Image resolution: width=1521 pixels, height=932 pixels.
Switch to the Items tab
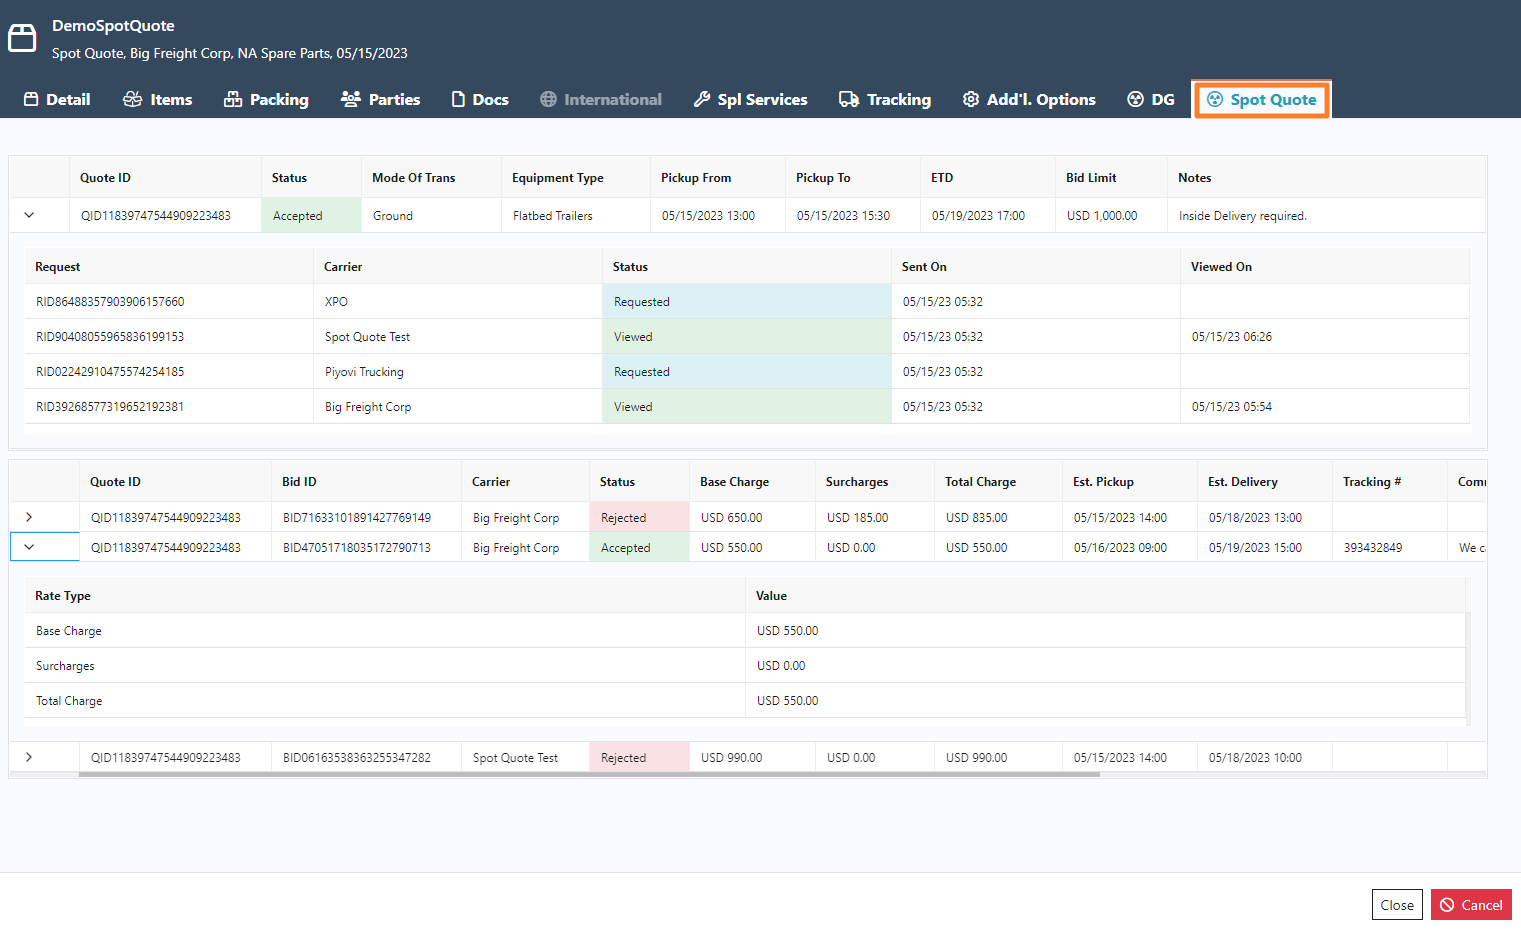[158, 99]
